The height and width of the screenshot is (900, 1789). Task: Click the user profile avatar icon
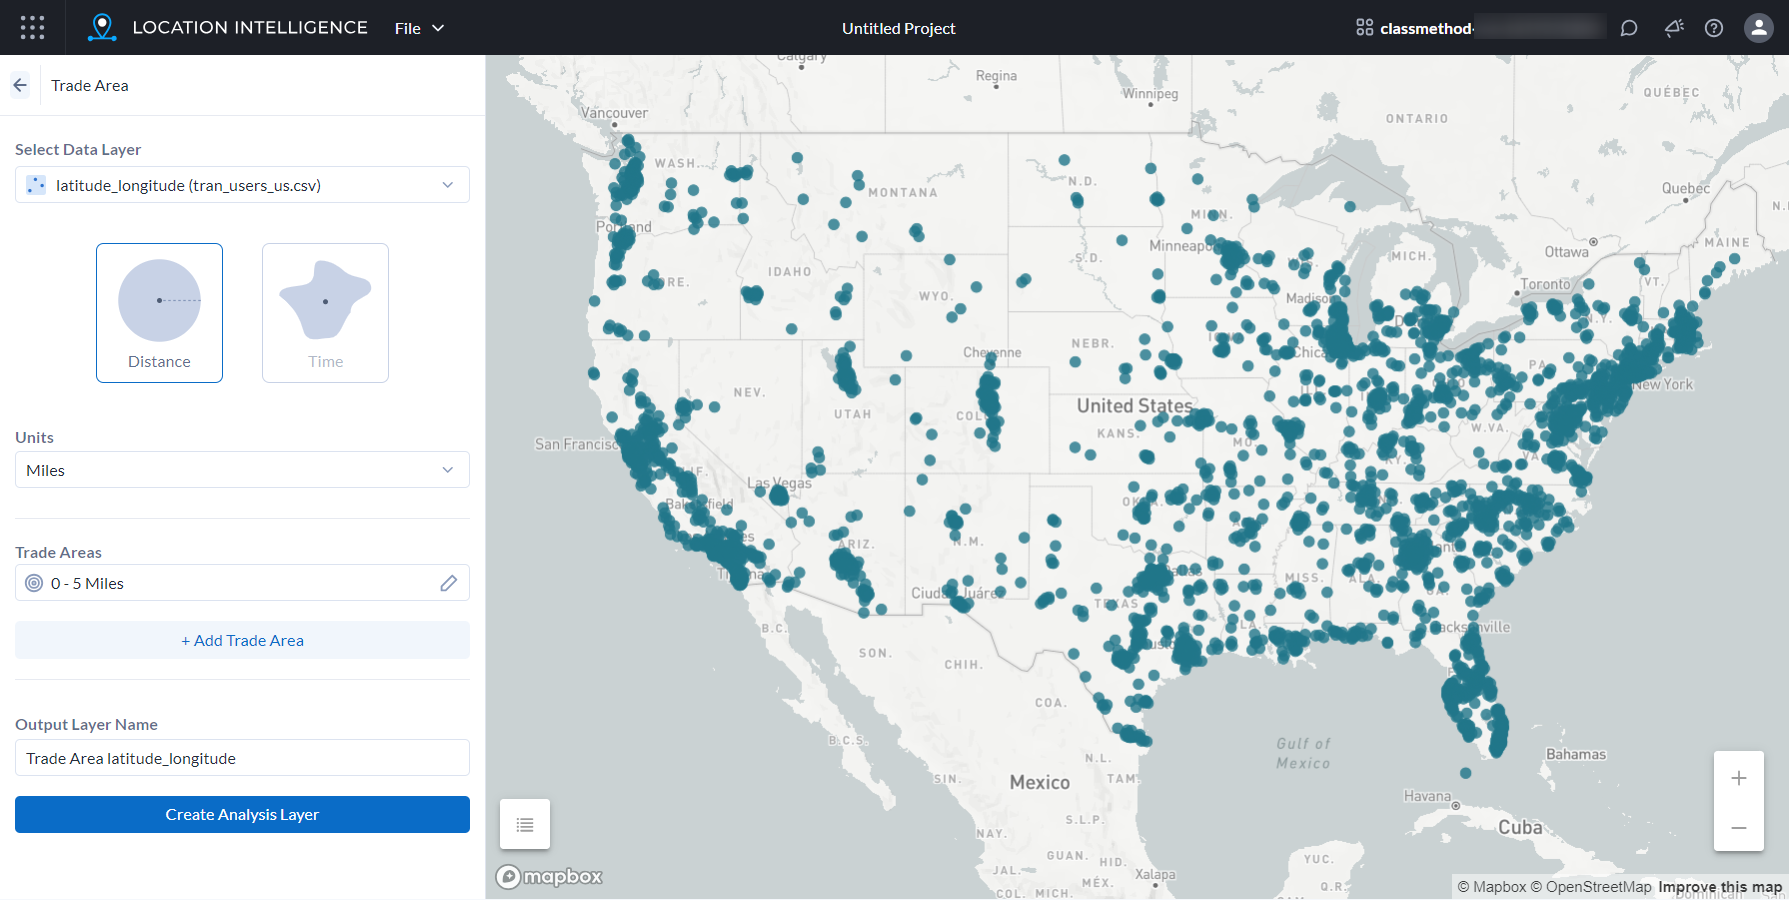click(x=1758, y=28)
